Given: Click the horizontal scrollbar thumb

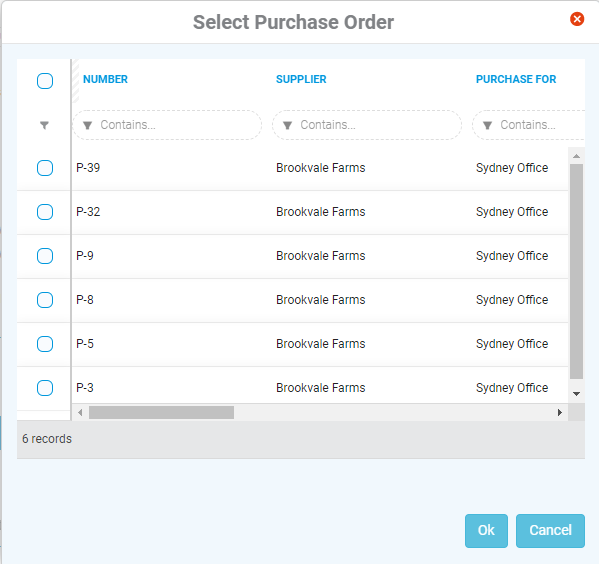Looking at the screenshot, I should pyautogui.click(x=161, y=412).
